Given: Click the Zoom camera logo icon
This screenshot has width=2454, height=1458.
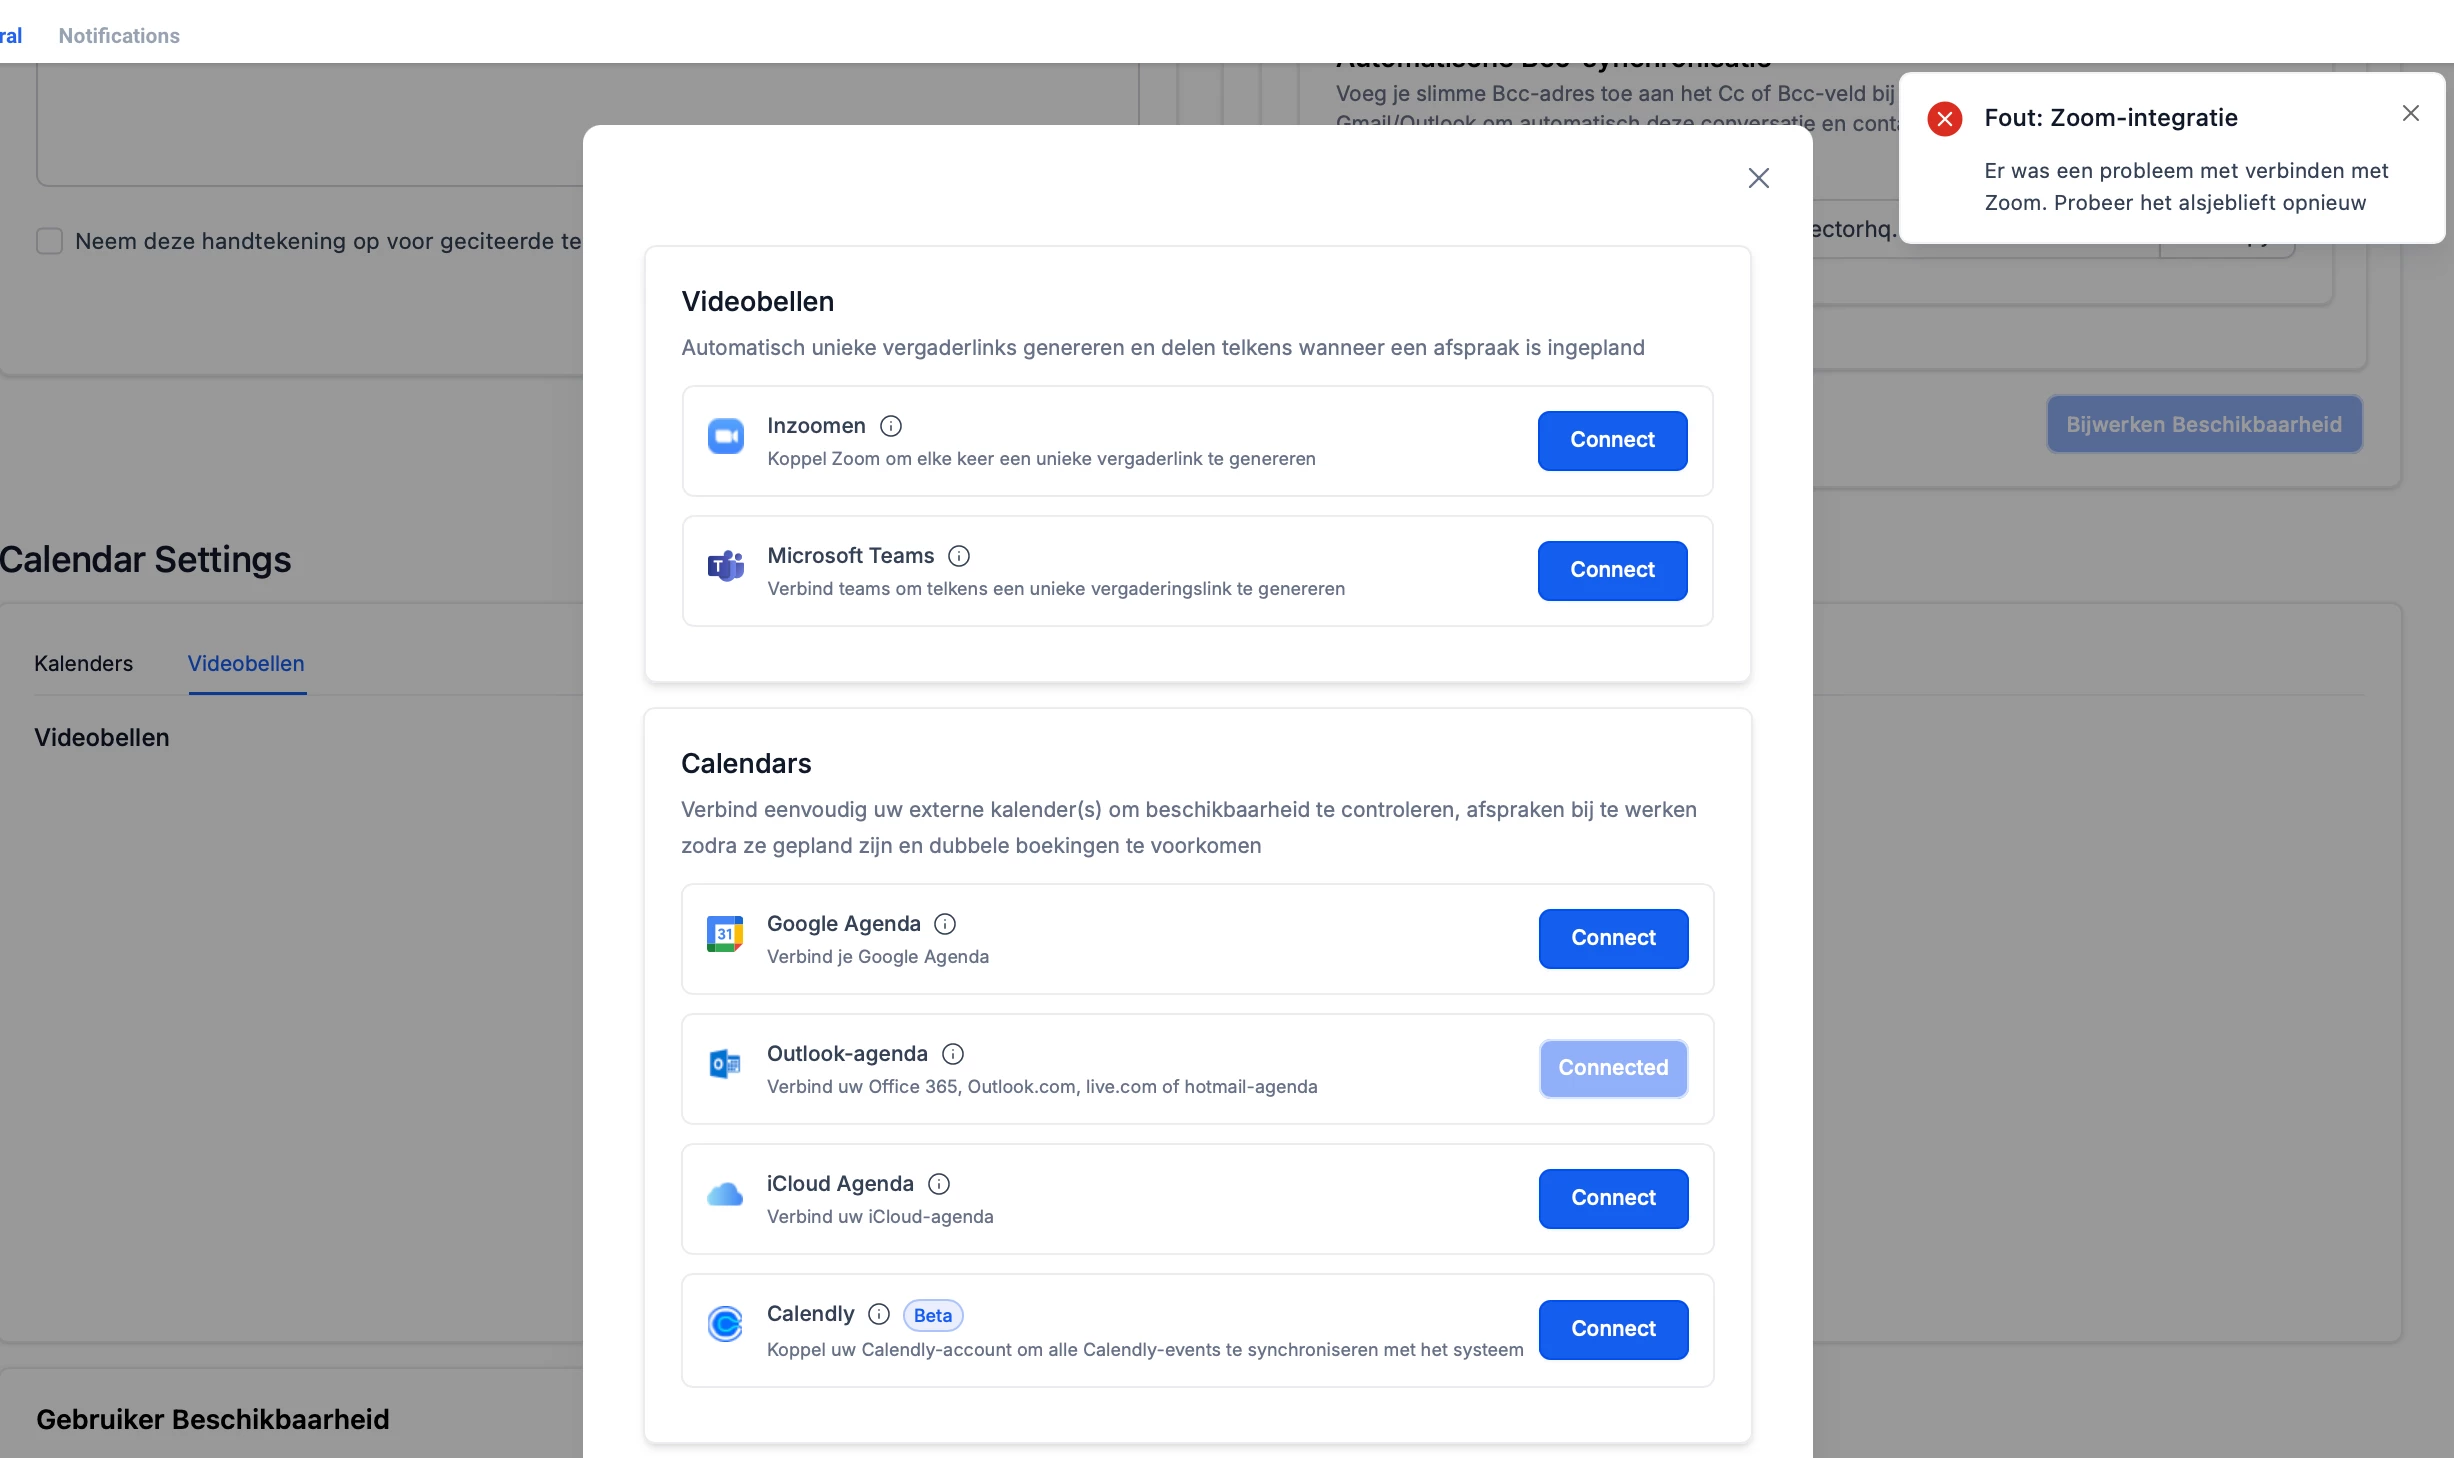Looking at the screenshot, I should coord(726,436).
